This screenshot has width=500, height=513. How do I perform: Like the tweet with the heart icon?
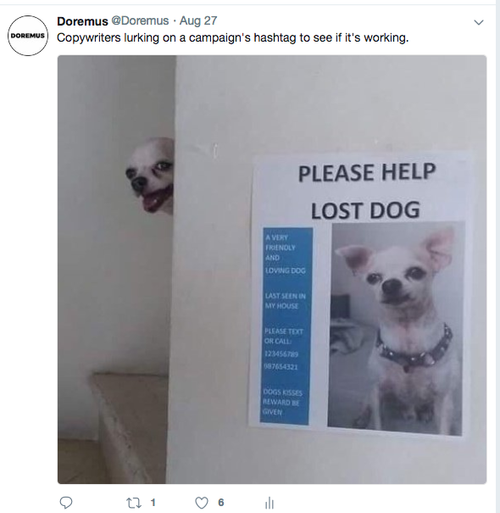[201, 503]
